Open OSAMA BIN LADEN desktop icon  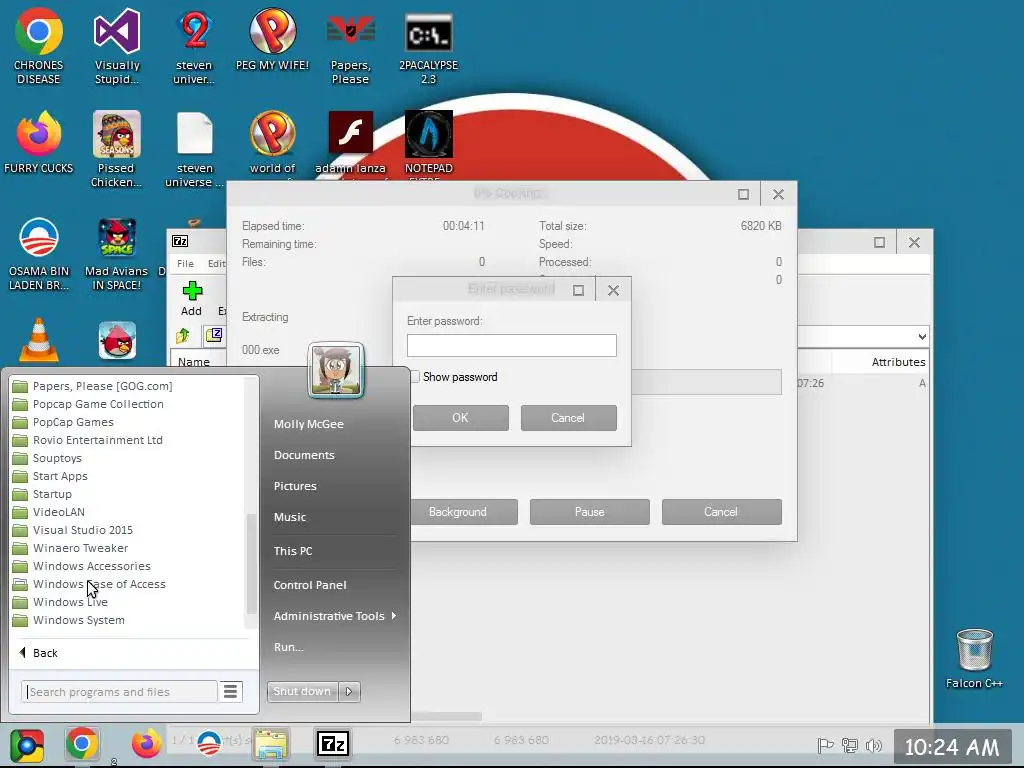(x=39, y=253)
